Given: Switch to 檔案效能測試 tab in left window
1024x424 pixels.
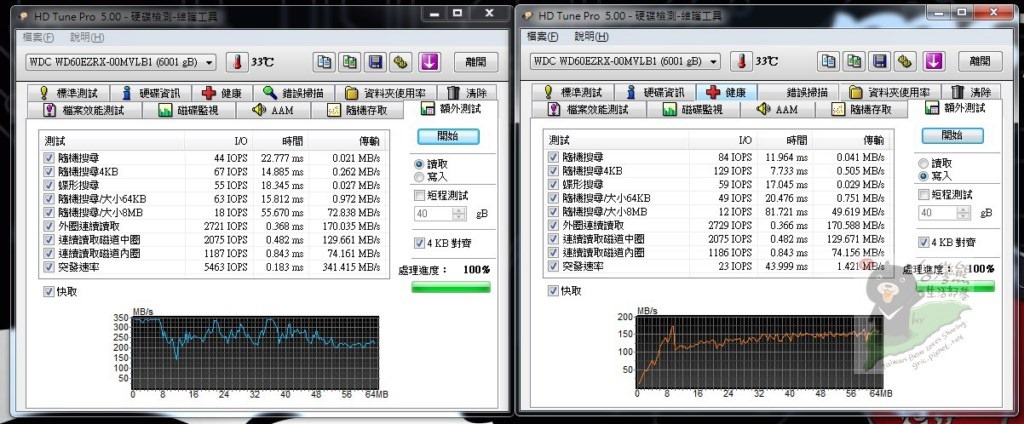Looking at the screenshot, I should (84, 110).
